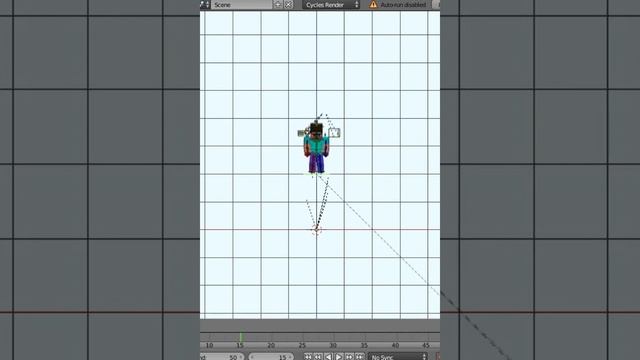Screen dimensions: 640x360
Task: Jump to the end frame of playback
Action: [360, 357]
